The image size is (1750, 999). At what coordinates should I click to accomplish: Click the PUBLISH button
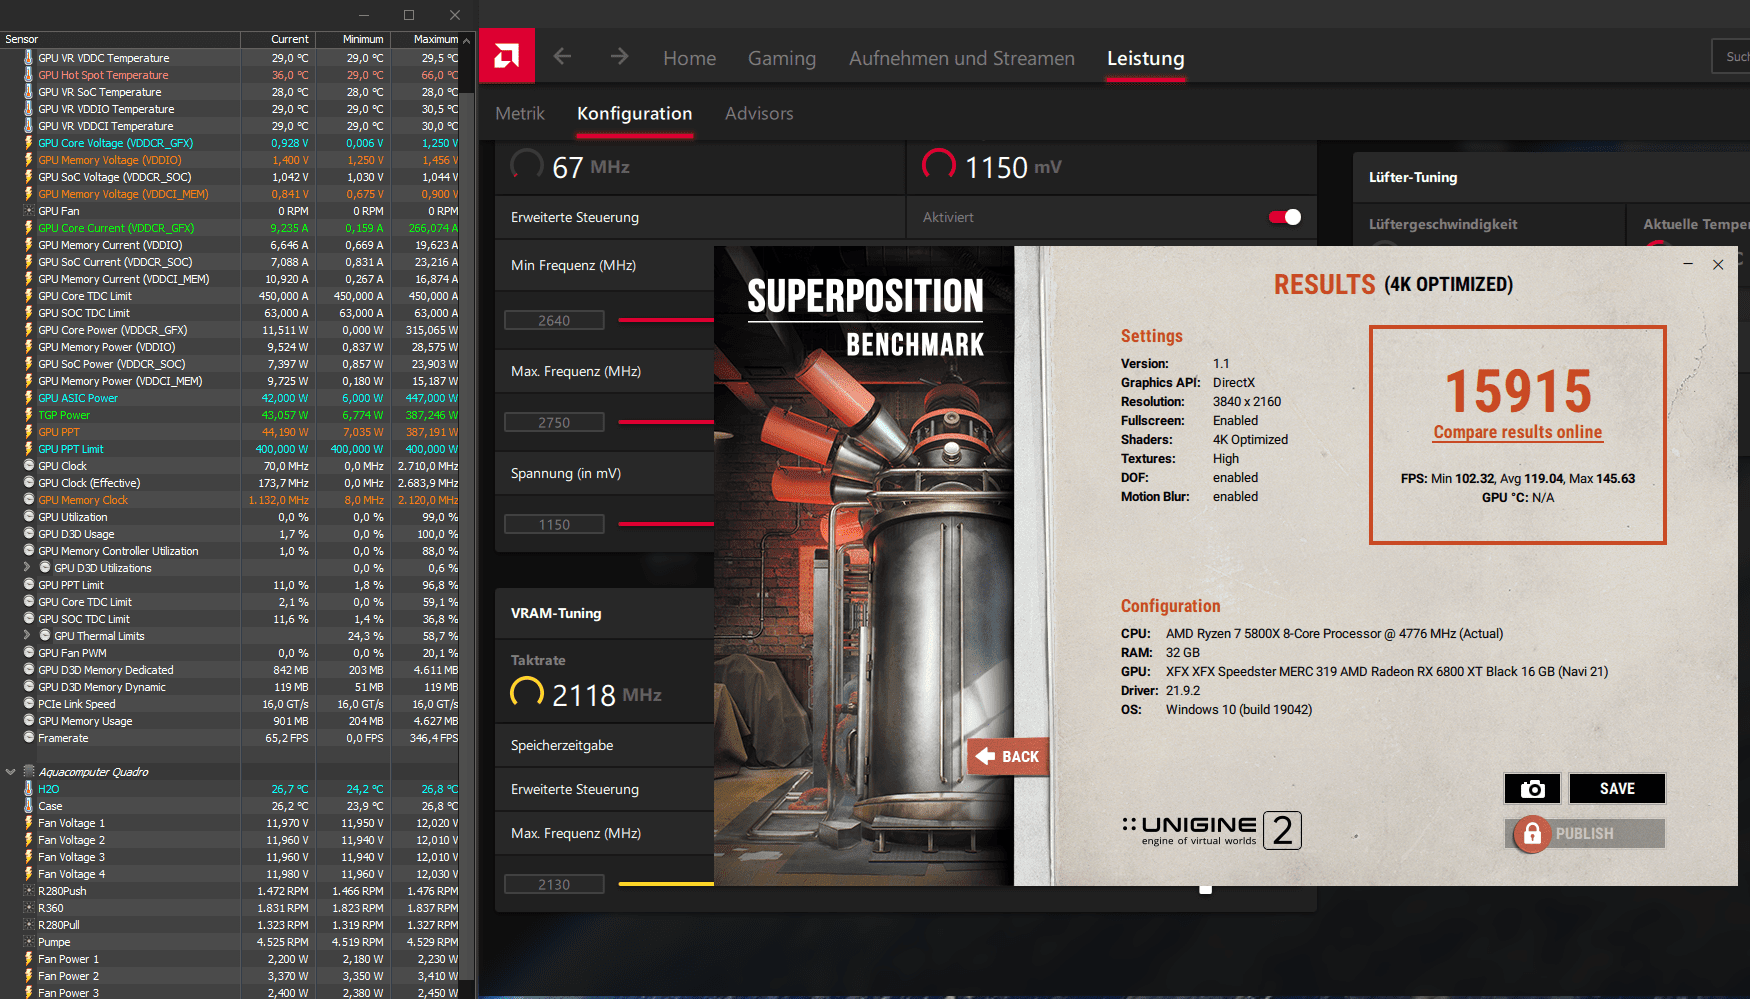pos(1585,833)
